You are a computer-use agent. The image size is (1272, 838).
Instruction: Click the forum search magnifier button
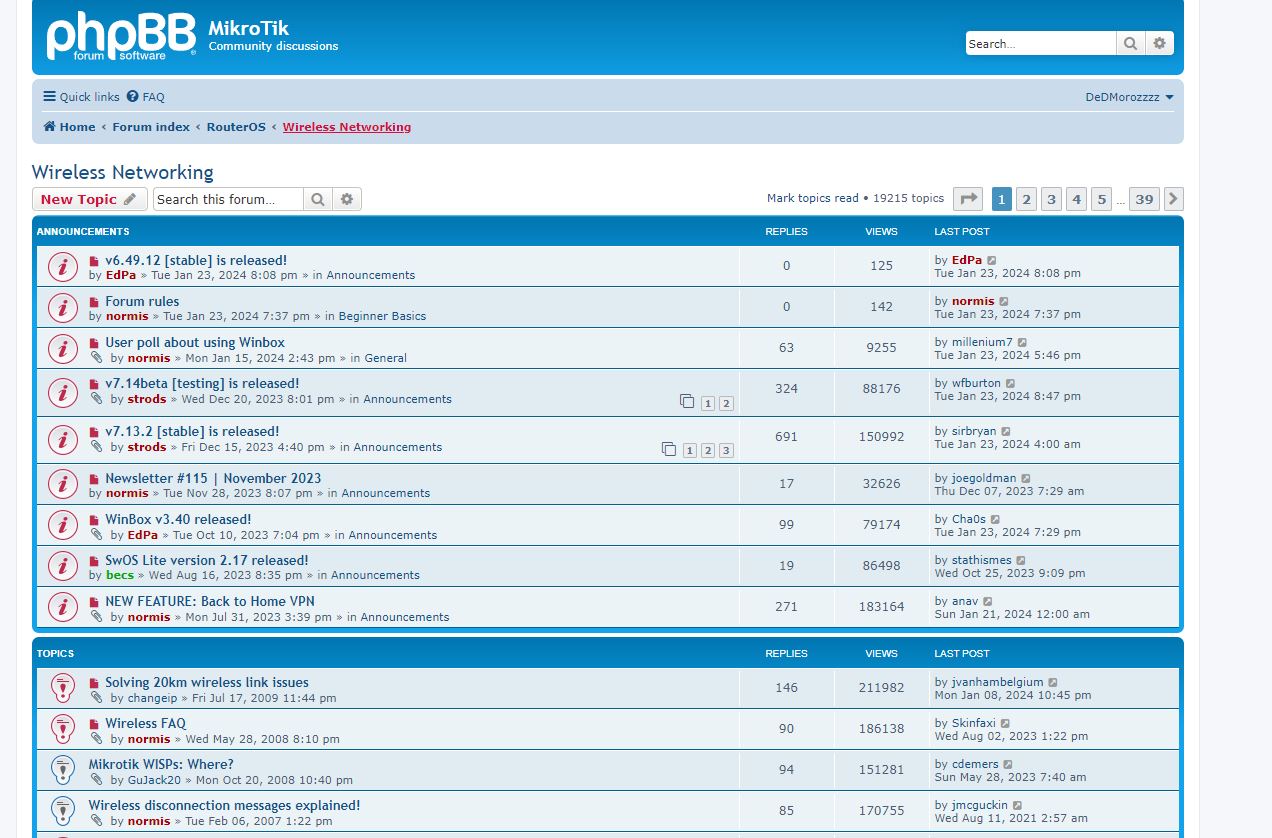click(317, 199)
